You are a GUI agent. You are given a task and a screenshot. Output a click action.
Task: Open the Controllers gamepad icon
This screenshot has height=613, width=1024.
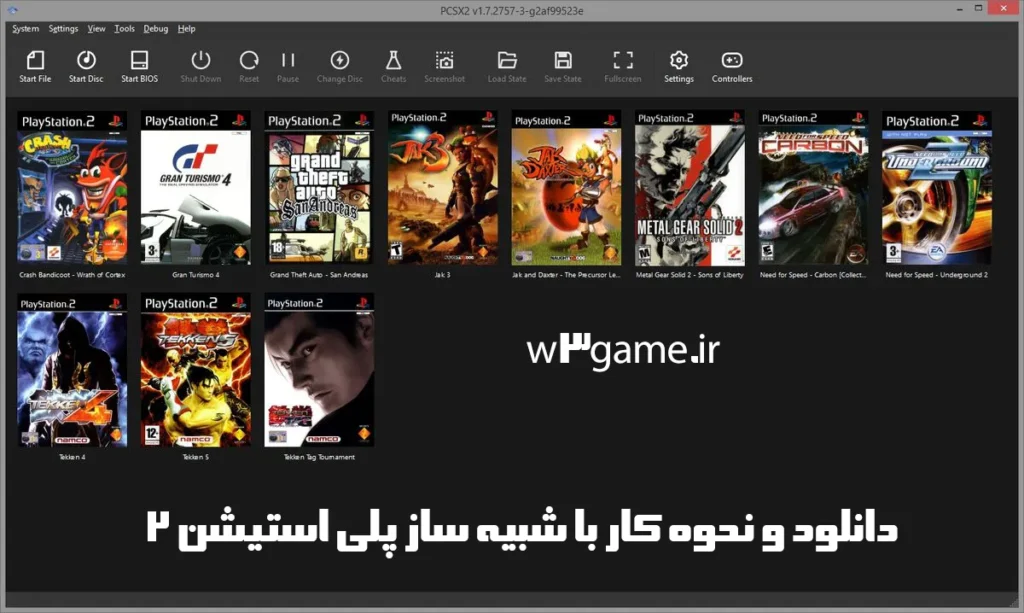coord(731,61)
